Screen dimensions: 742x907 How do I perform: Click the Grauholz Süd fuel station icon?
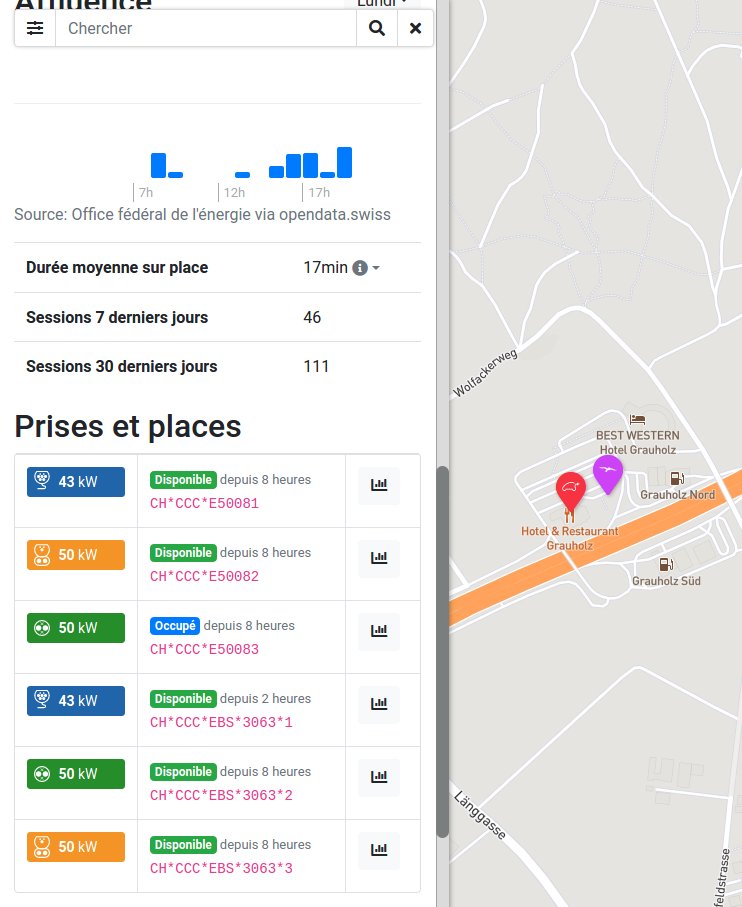click(666, 564)
